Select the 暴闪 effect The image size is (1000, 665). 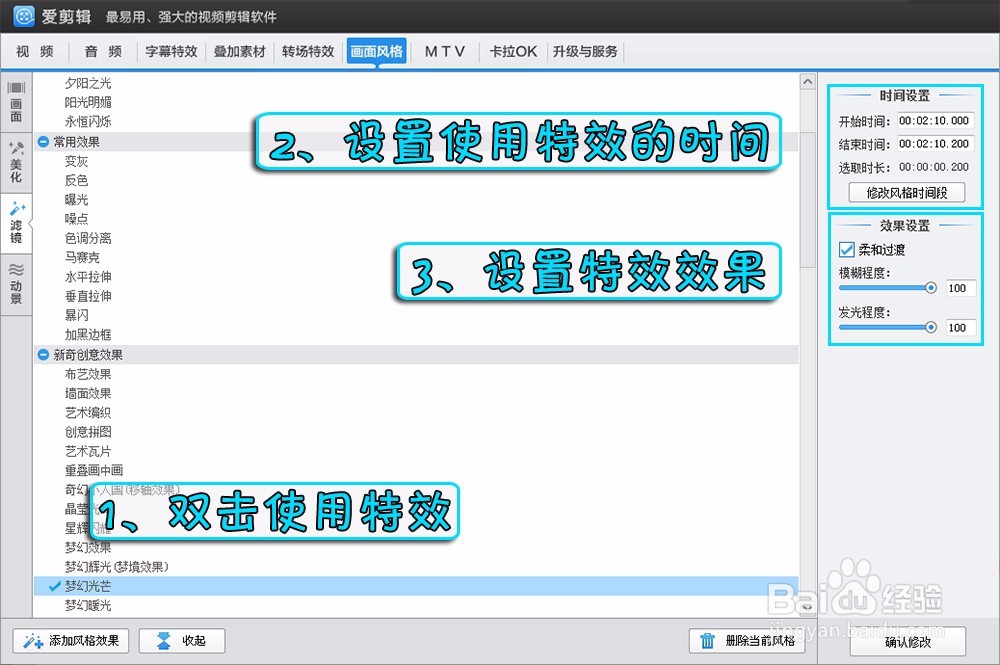point(77,315)
